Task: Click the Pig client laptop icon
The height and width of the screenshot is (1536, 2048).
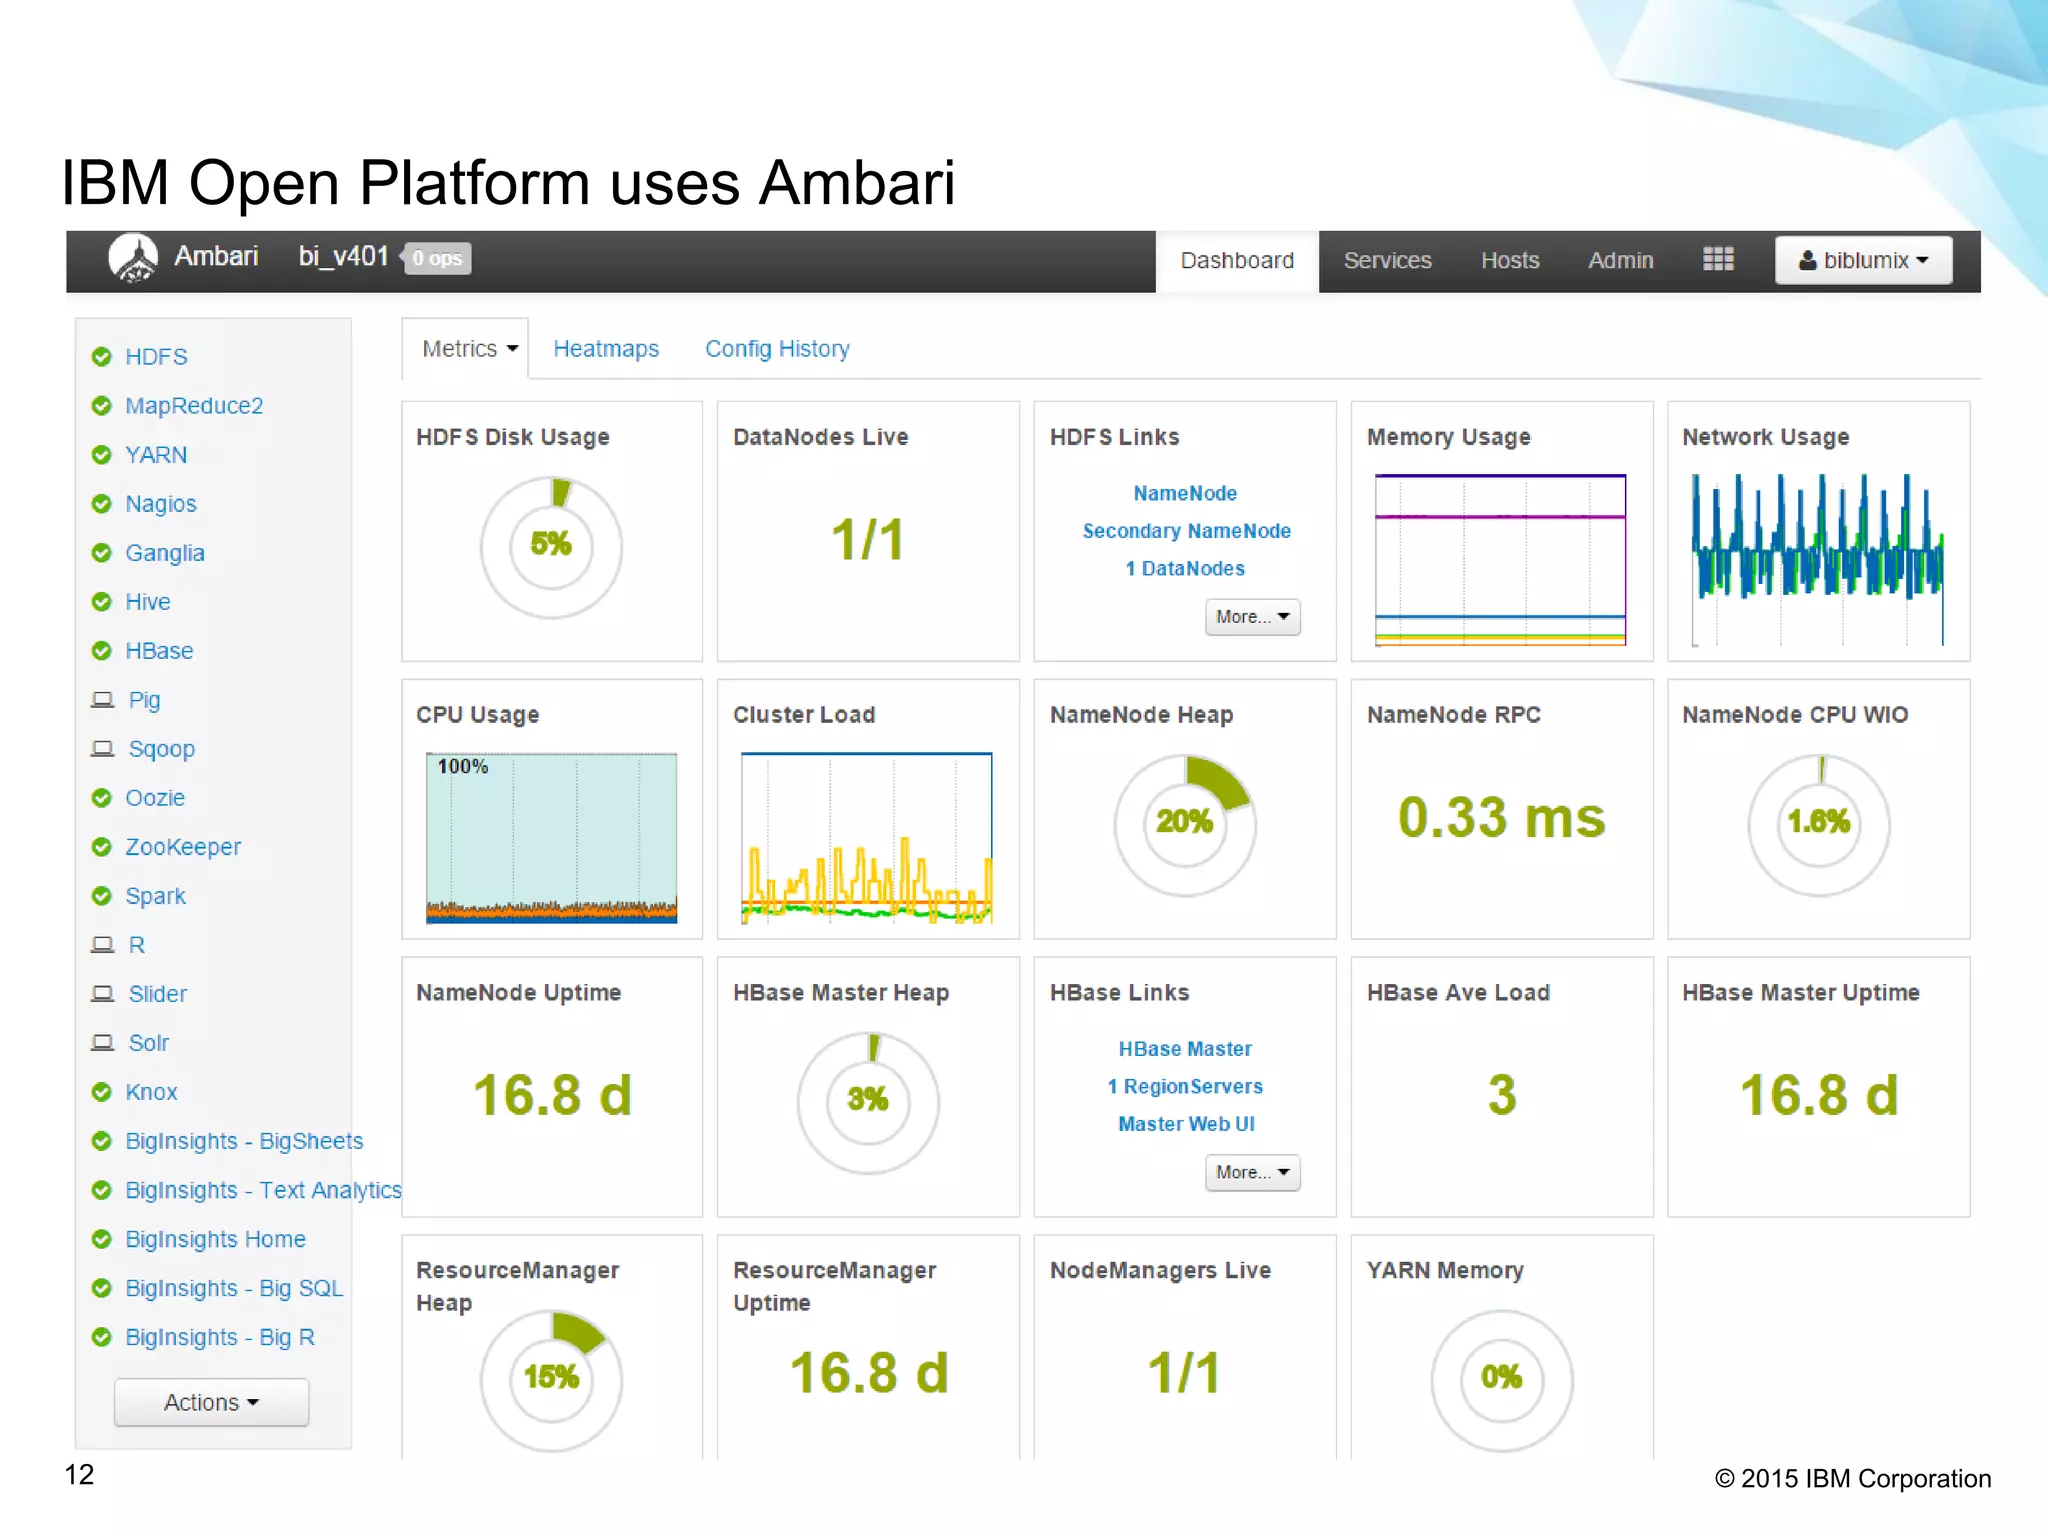Action: [x=102, y=700]
